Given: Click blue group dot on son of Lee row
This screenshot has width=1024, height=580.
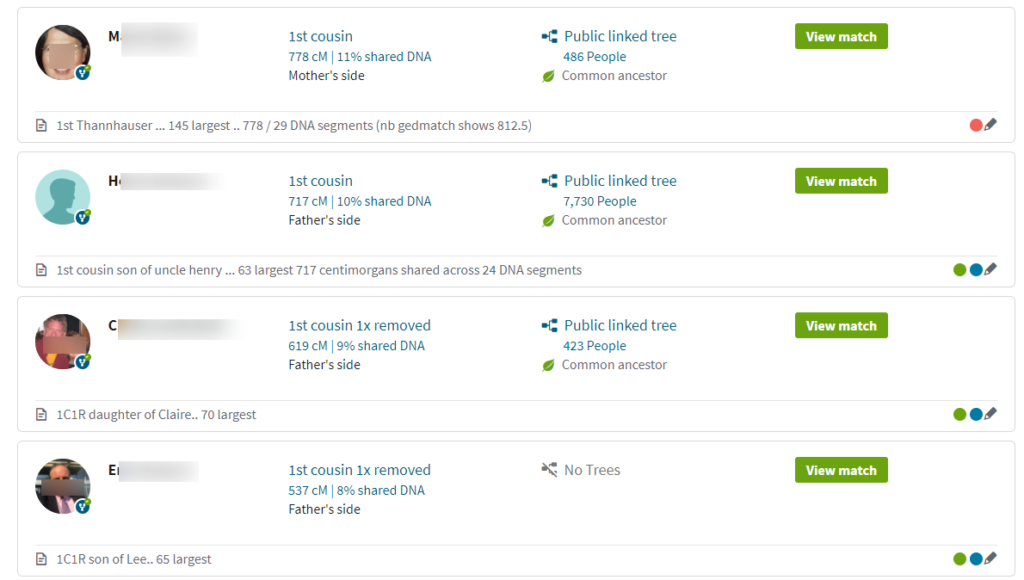Looking at the screenshot, I should pyautogui.click(x=976, y=559).
